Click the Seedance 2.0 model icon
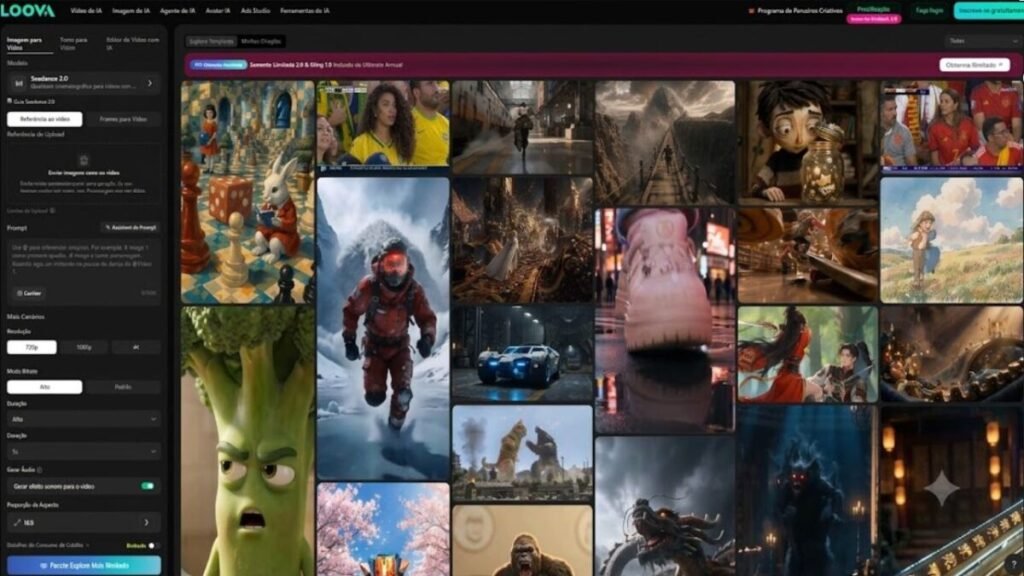1024x576 pixels. (x=19, y=83)
